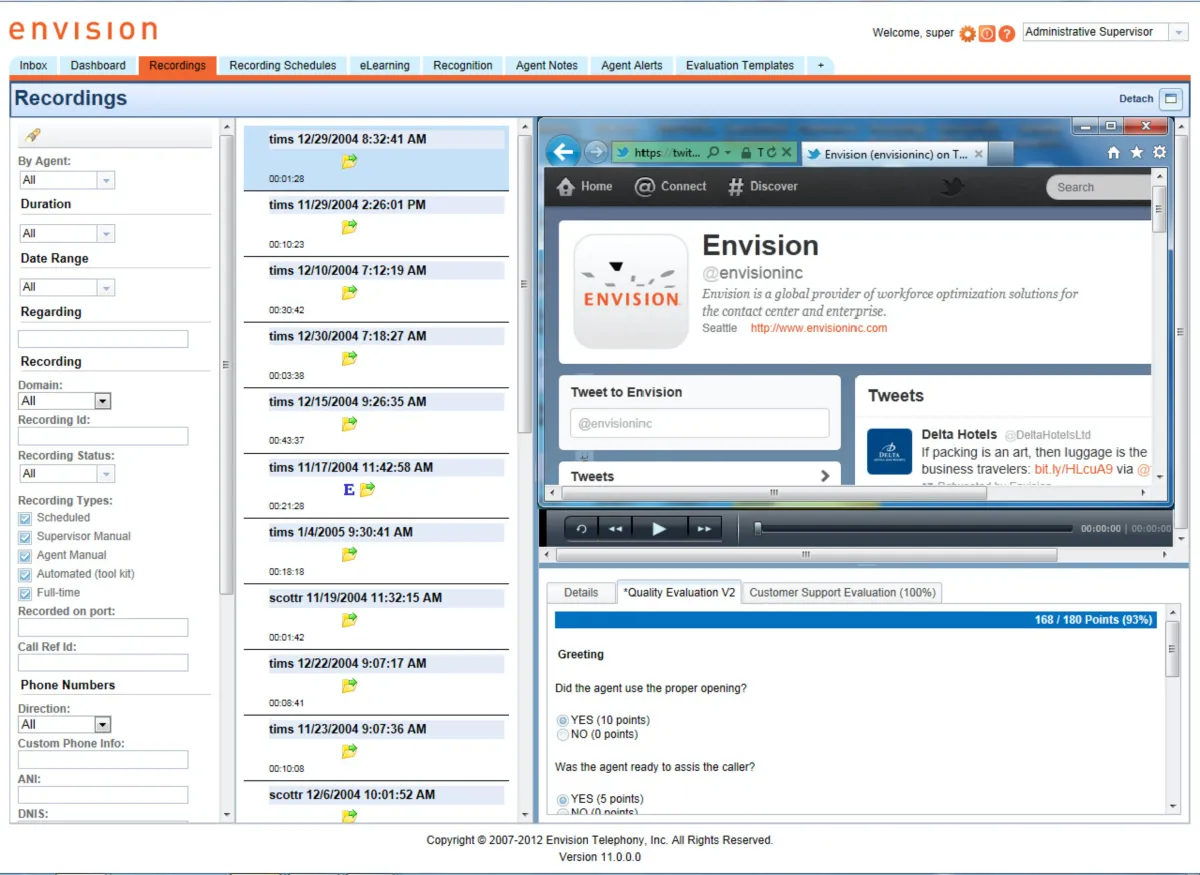Open the Evaluation Templates tab

pyautogui.click(x=740, y=66)
